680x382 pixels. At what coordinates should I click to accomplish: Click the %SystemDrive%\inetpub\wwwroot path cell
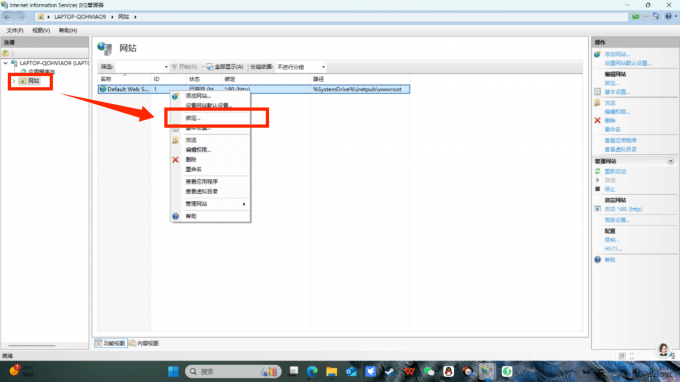pos(357,89)
